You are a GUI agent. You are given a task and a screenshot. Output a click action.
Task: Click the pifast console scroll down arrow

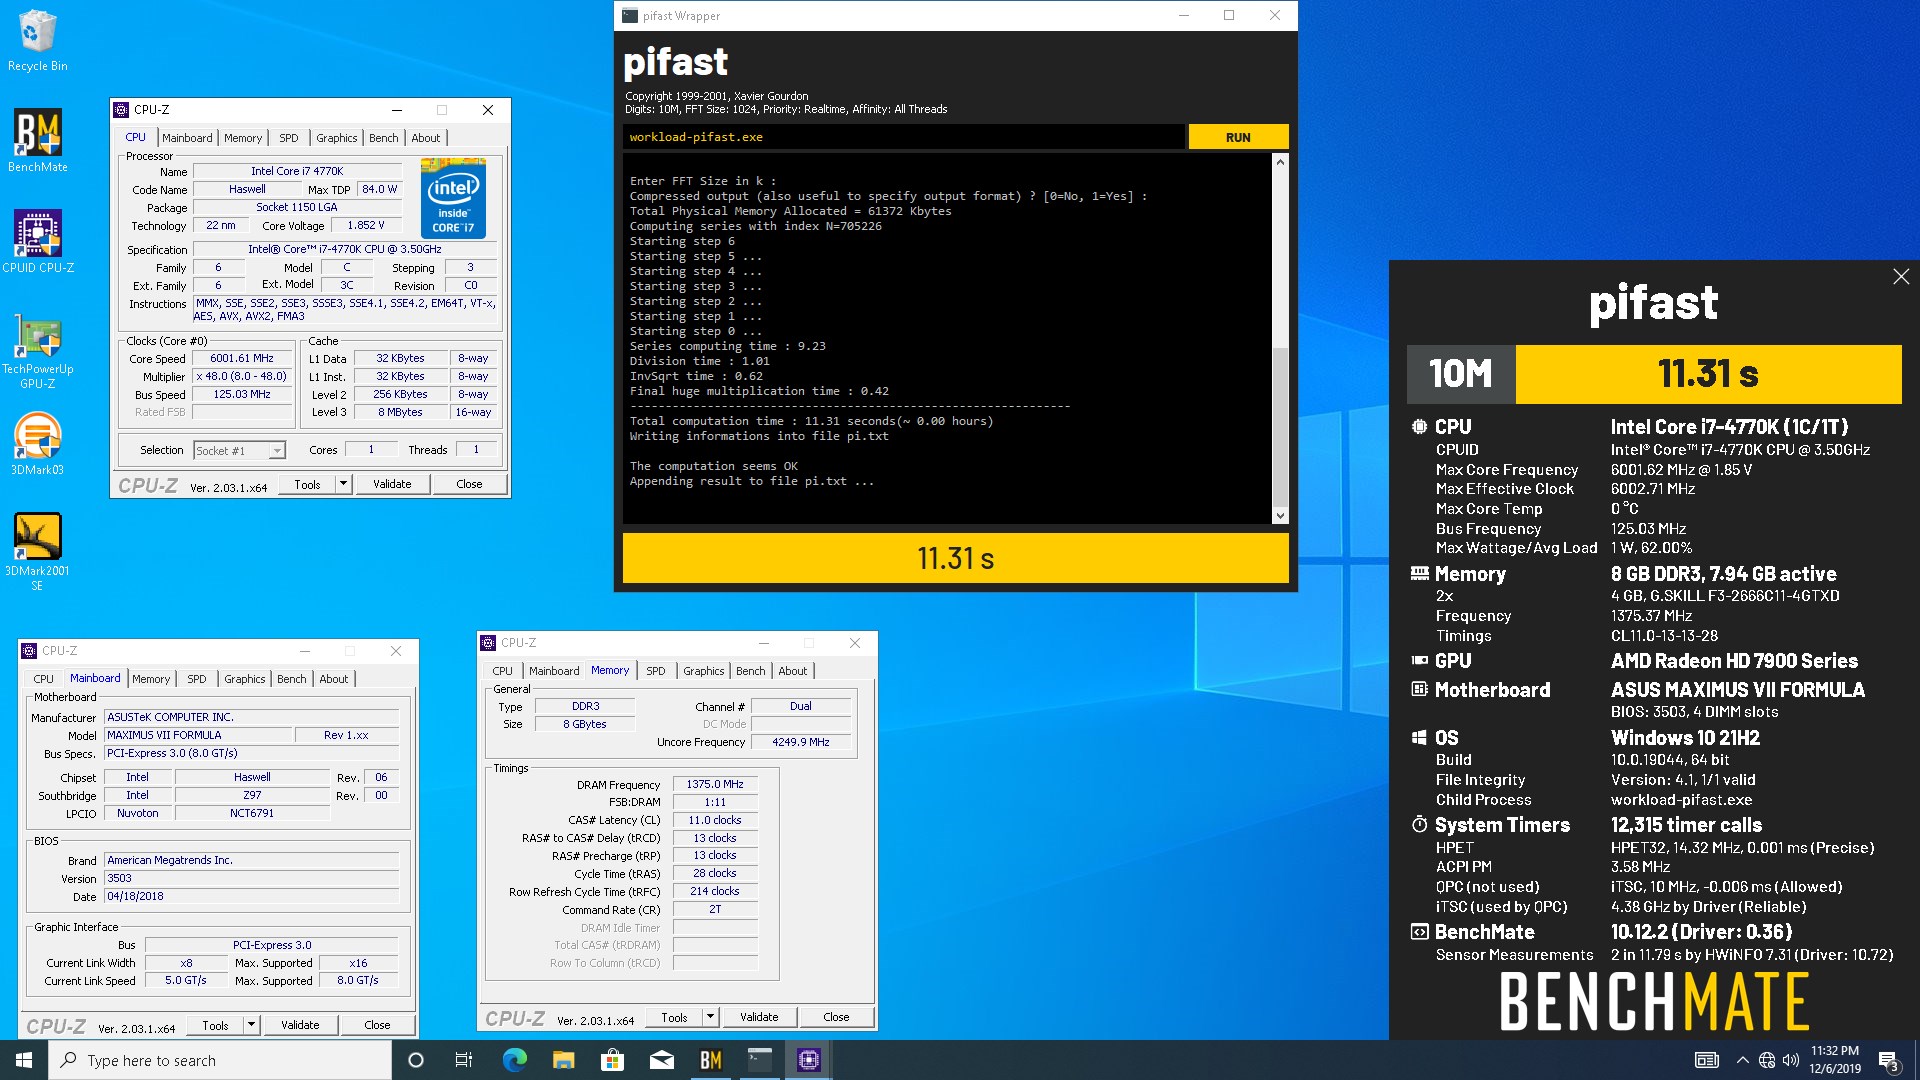pyautogui.click(x=1280, y=516)
